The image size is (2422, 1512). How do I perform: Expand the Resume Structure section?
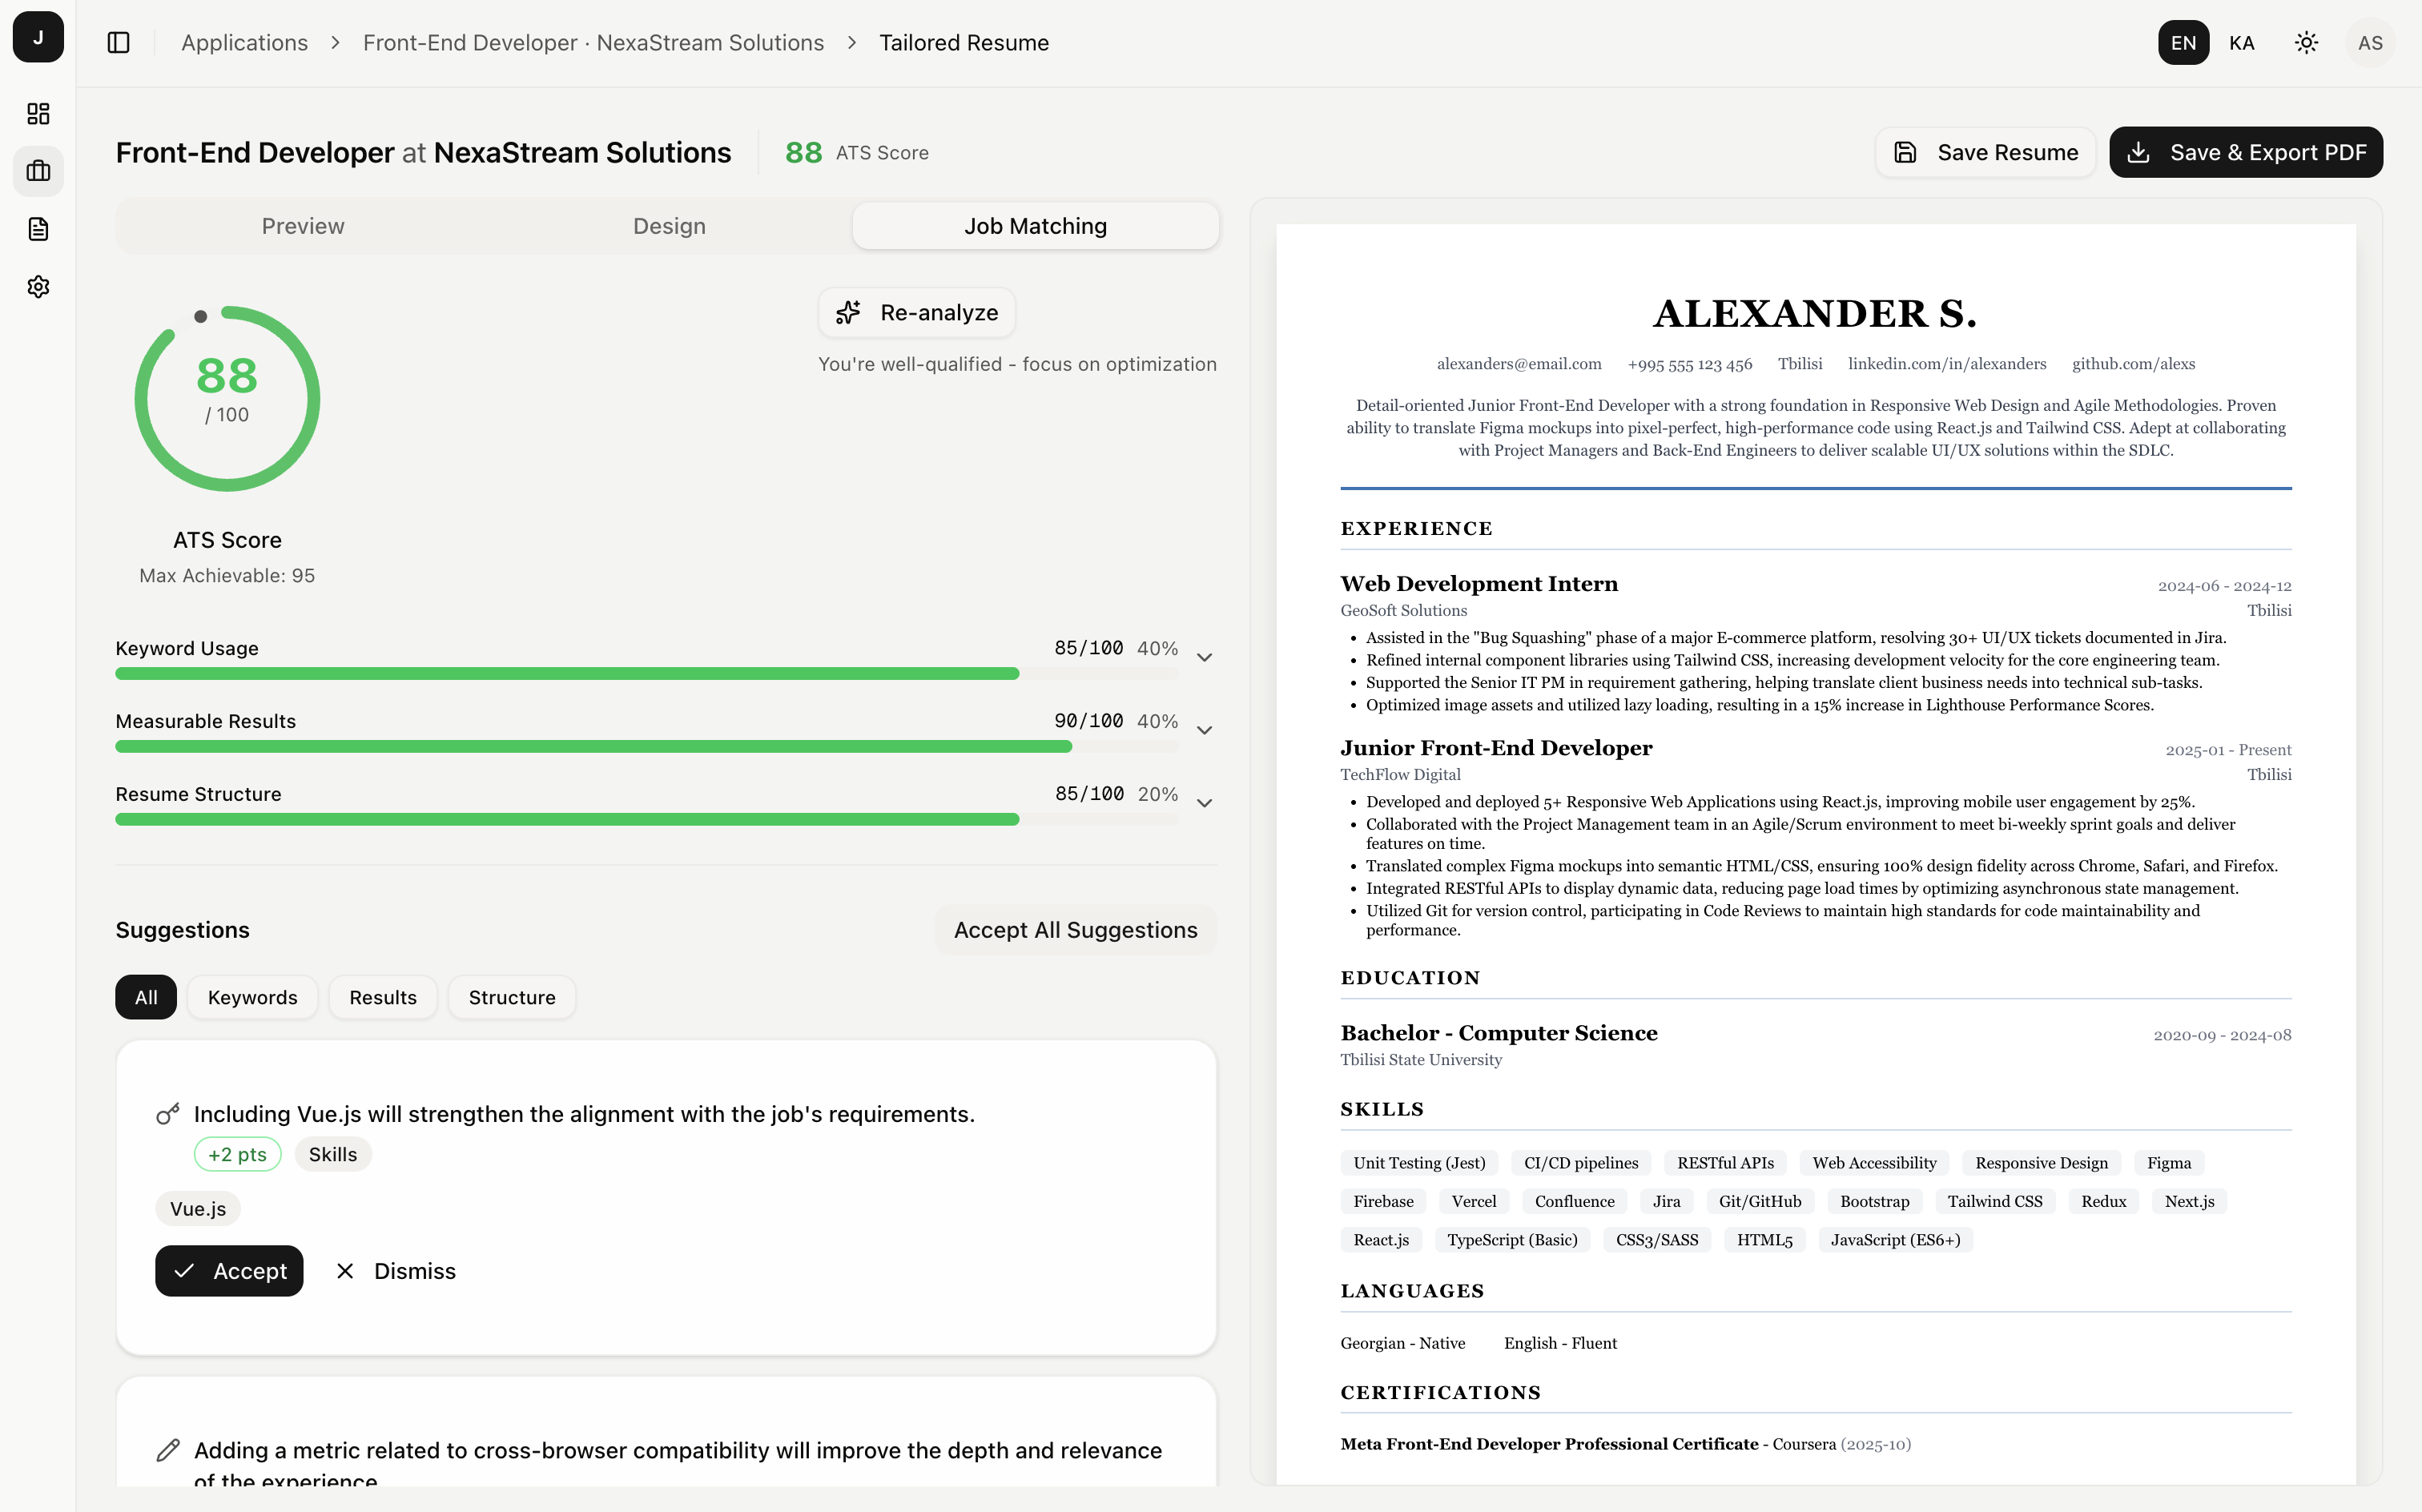tap(1204, 803)
